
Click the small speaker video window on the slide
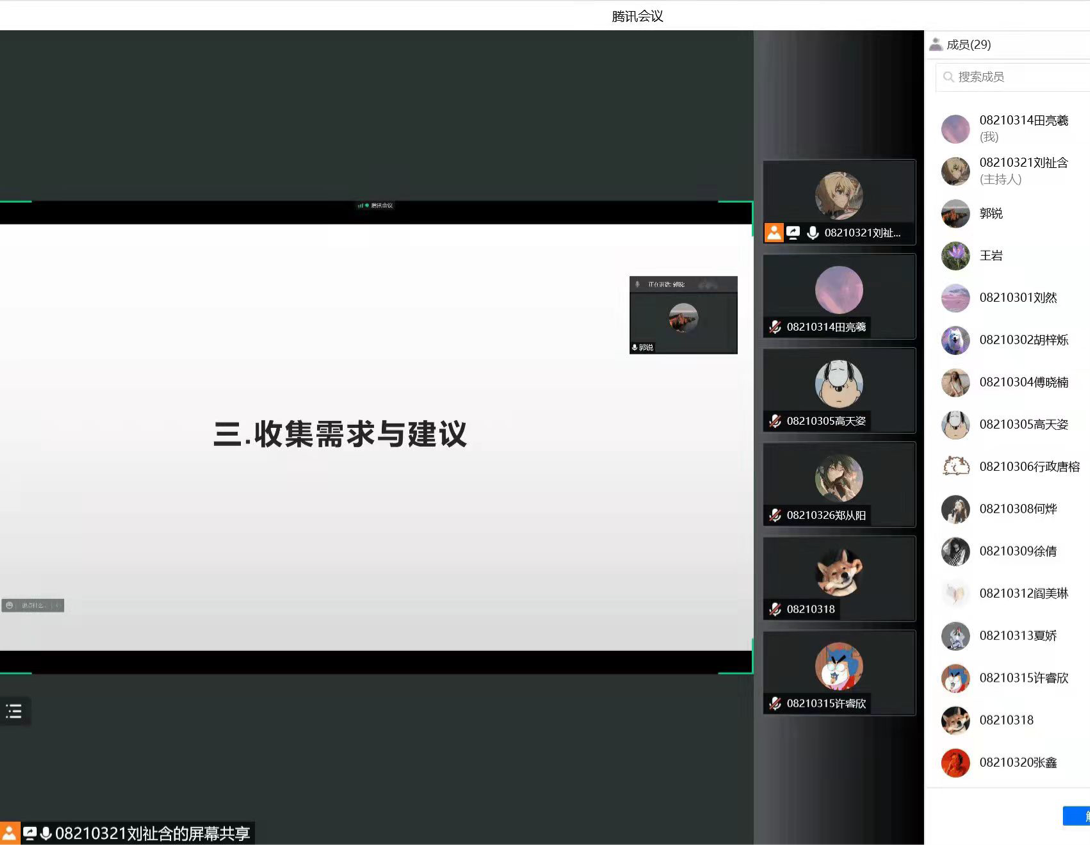(683, 316)
